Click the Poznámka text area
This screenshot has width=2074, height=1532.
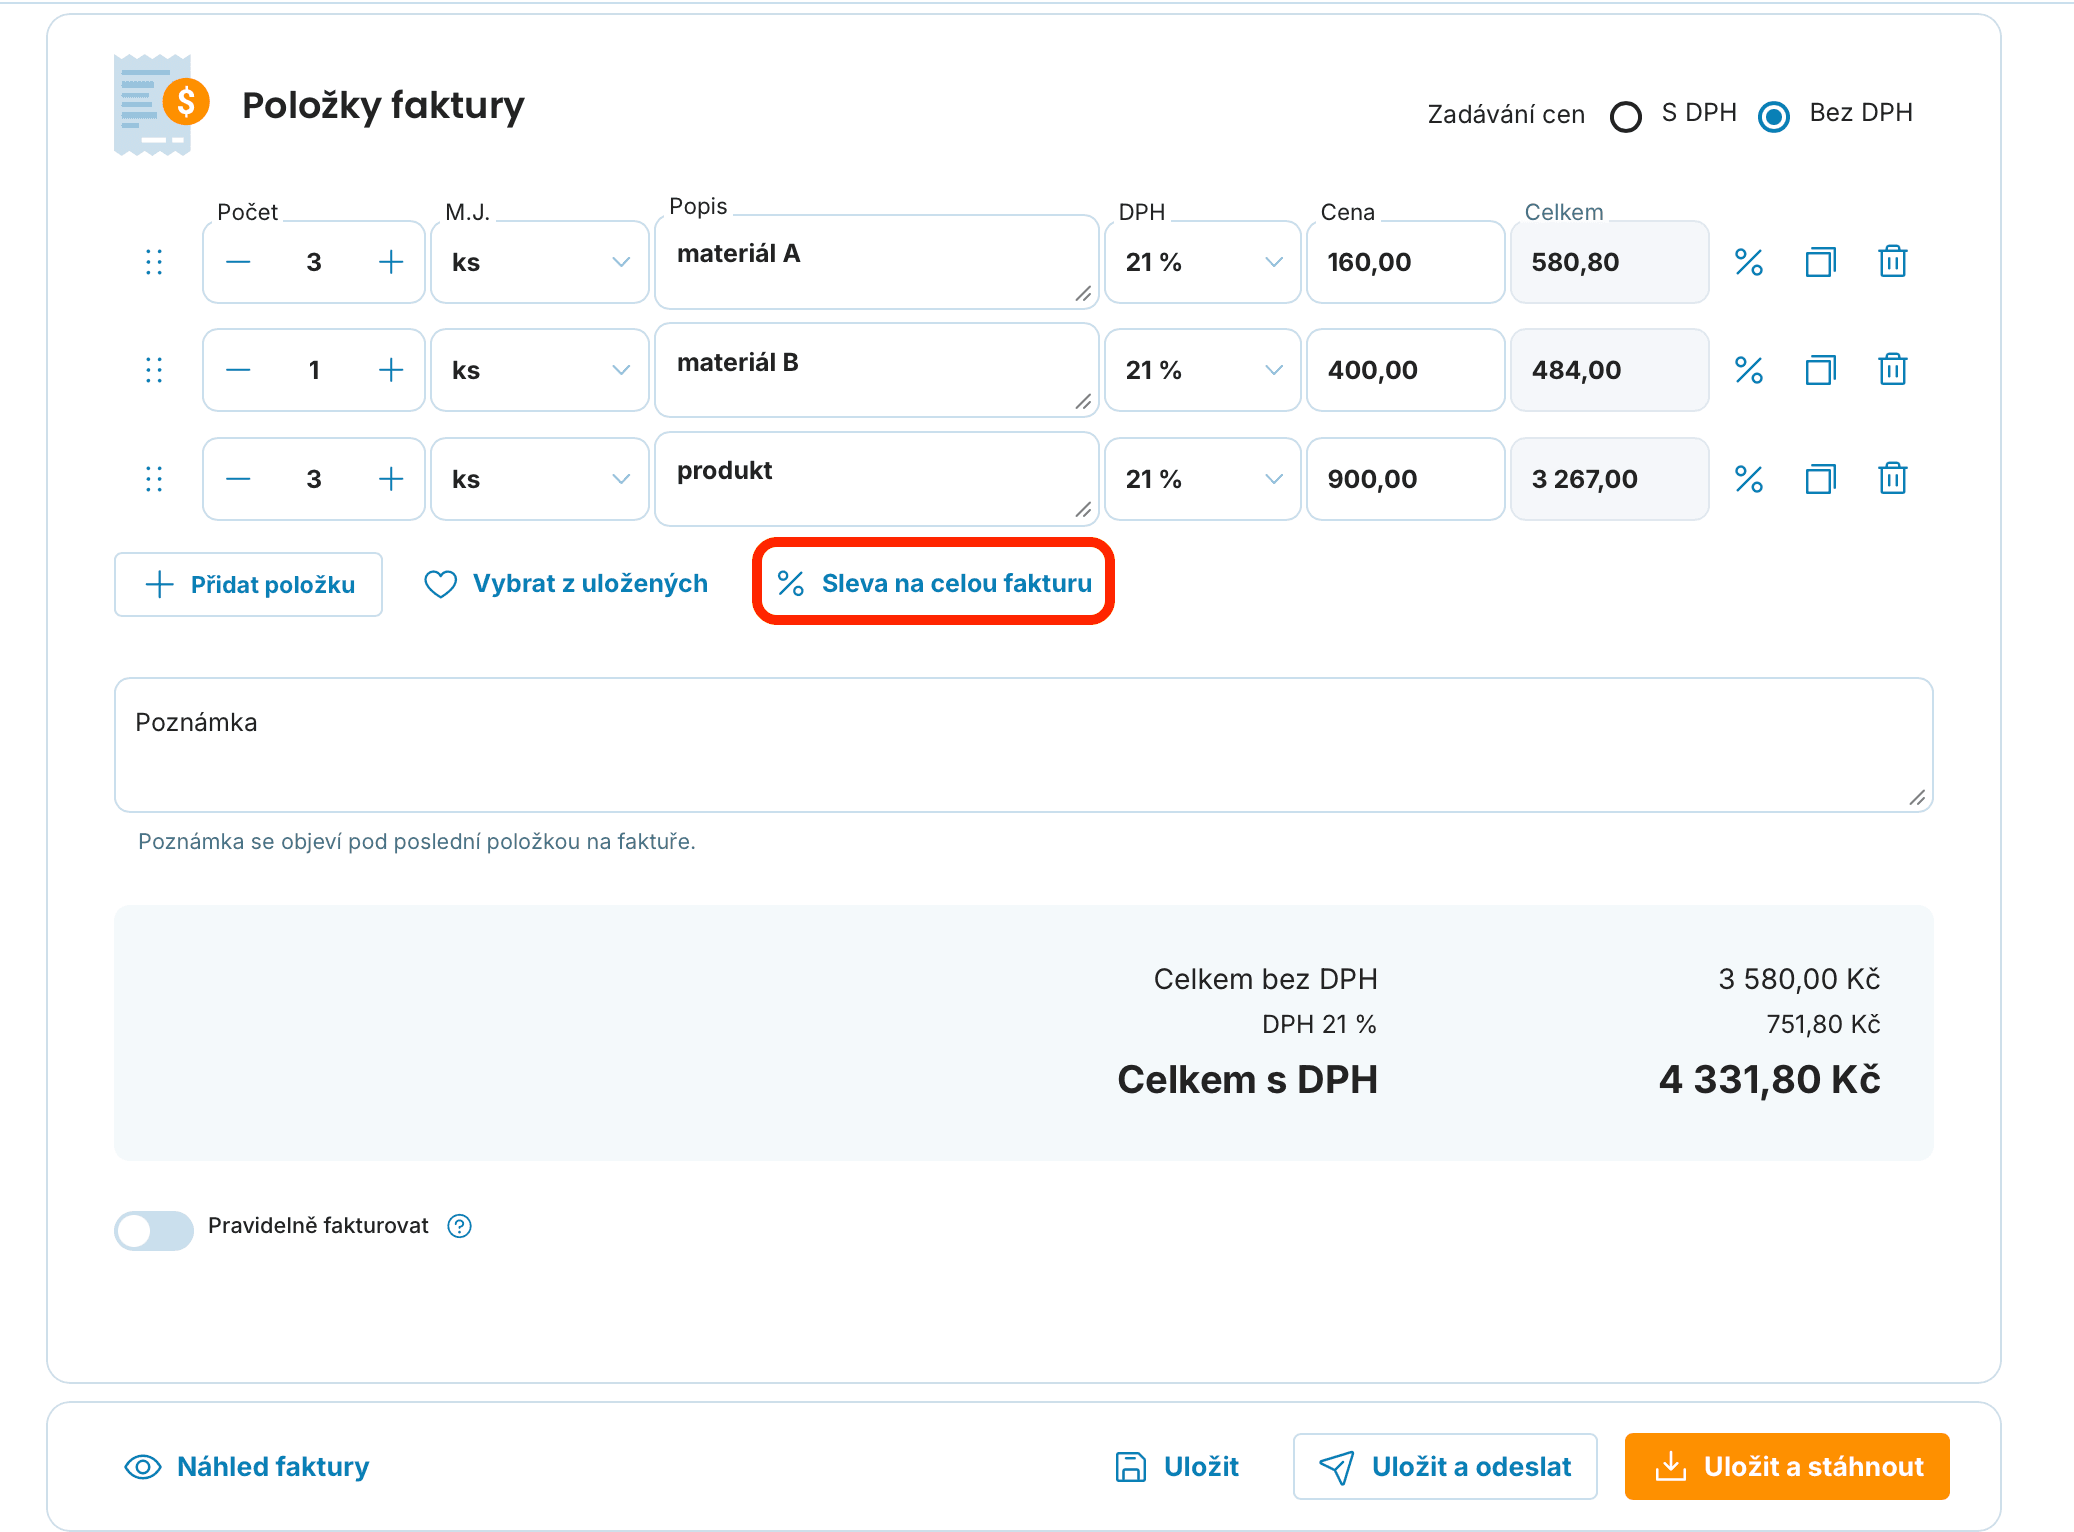1024,745
